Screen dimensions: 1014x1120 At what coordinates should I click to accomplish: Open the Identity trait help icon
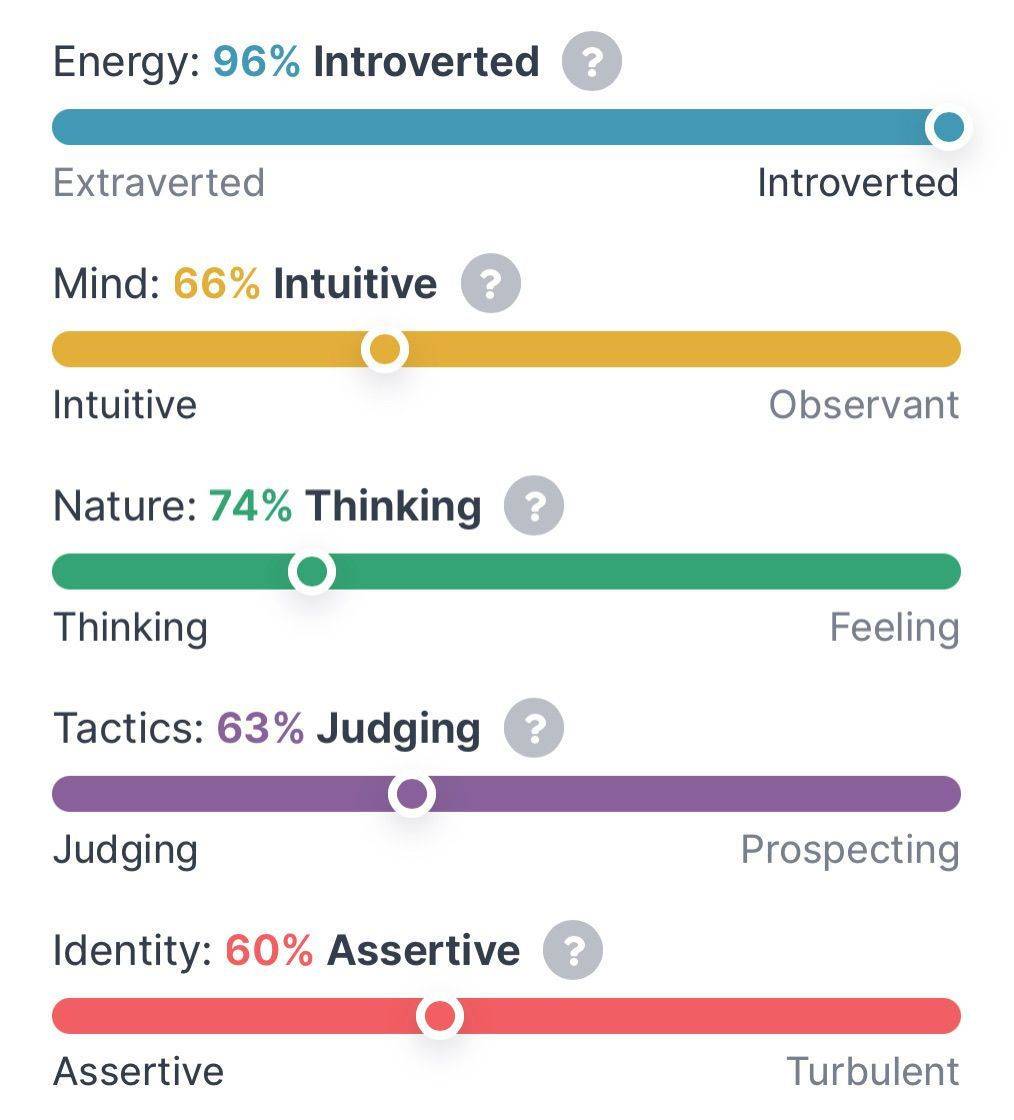coord(573,950)
